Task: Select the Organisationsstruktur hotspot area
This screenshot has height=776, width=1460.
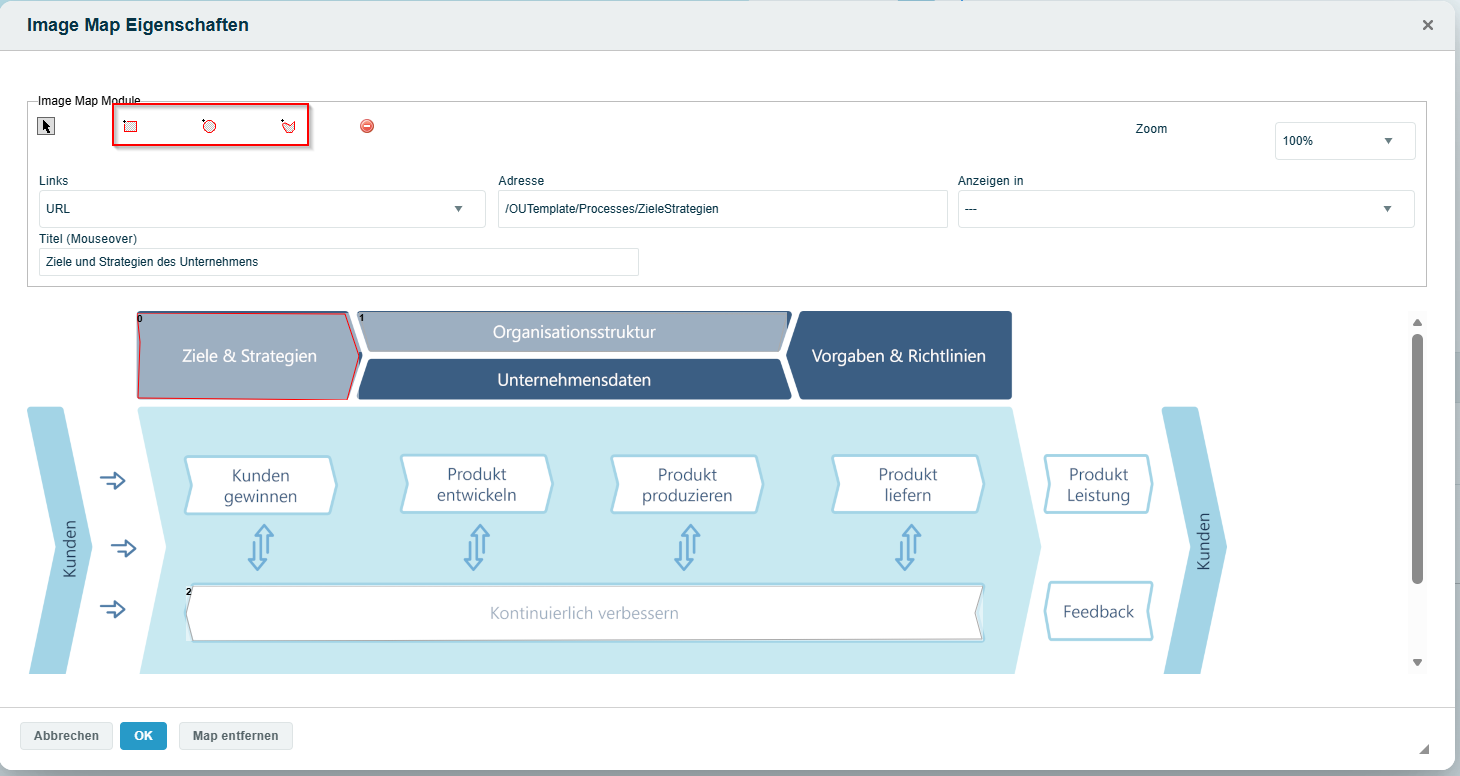Action: click(574, 332)
